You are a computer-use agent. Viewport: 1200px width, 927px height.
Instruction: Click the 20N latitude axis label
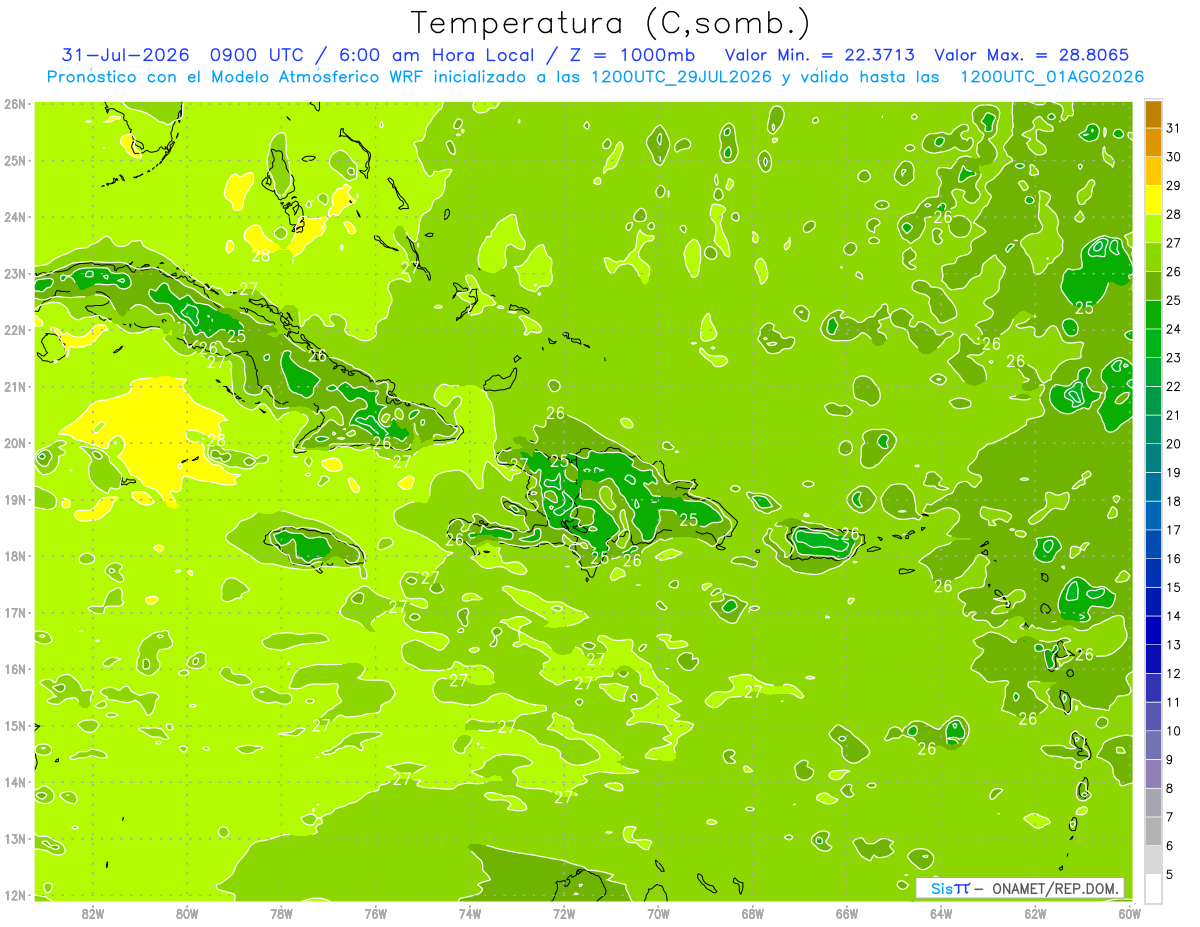pos(15,443)
